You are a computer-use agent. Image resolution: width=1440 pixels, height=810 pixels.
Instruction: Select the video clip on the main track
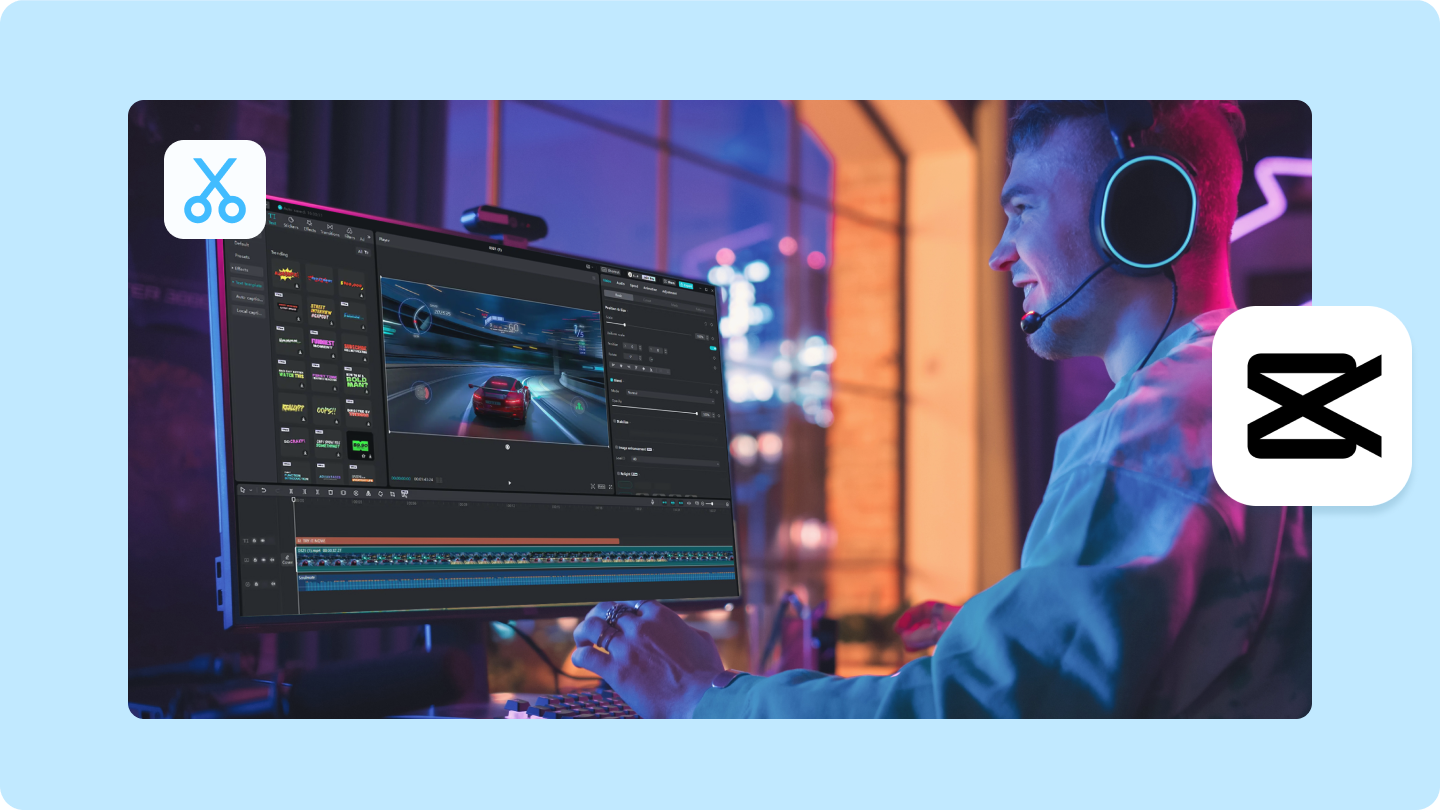[x=515, y=557]
